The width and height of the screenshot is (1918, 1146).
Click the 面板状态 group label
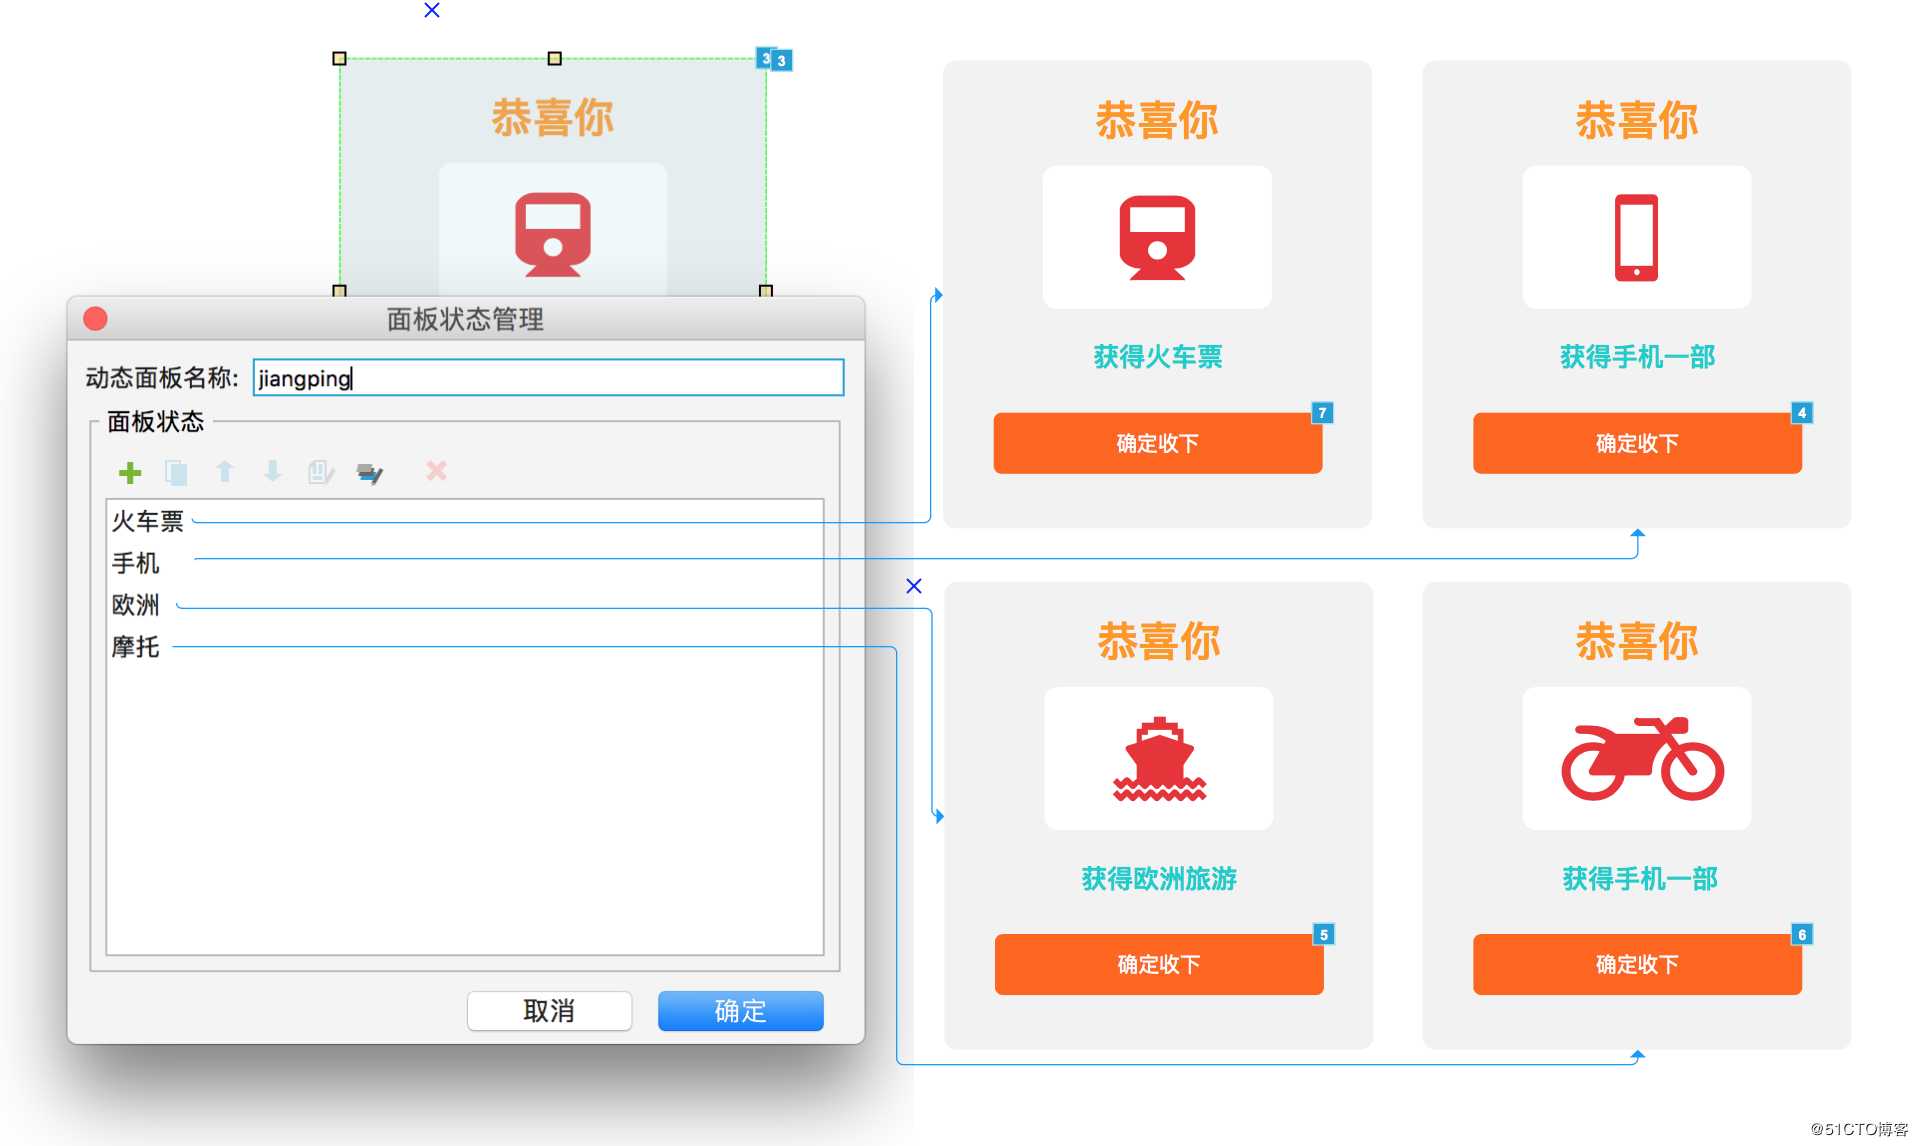155,421
